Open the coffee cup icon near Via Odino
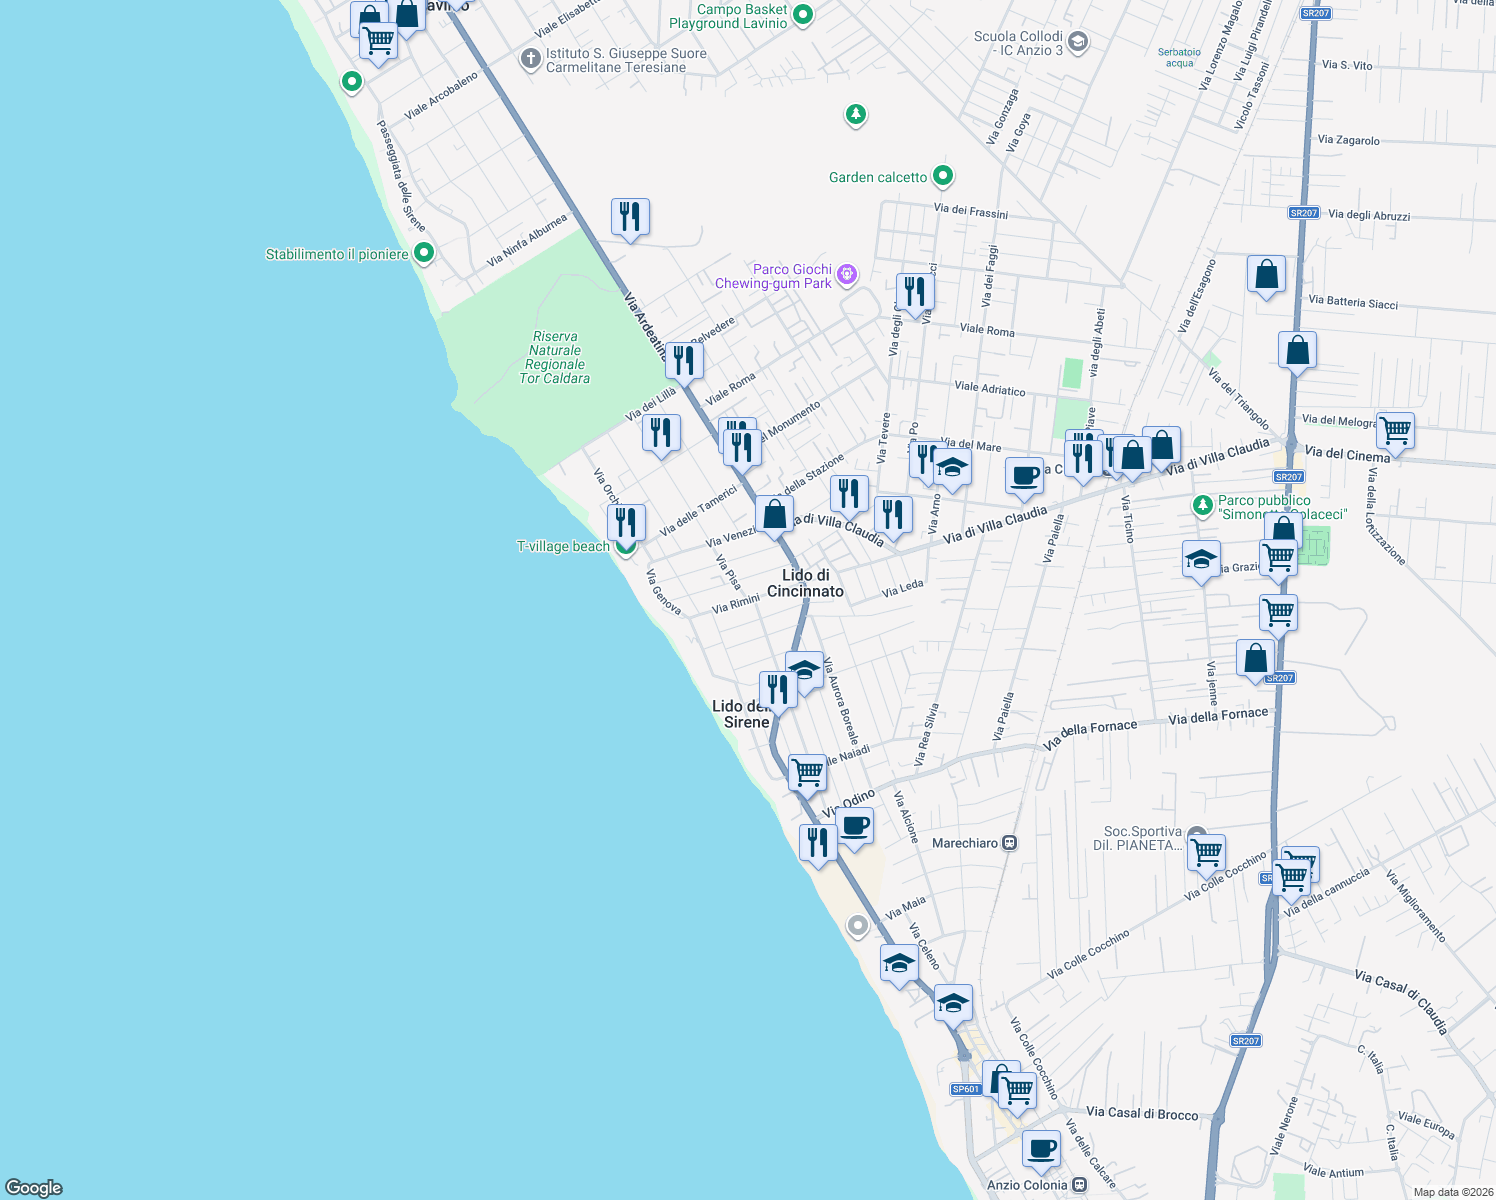1496x1200 pixels. click(x=855, y=826)
